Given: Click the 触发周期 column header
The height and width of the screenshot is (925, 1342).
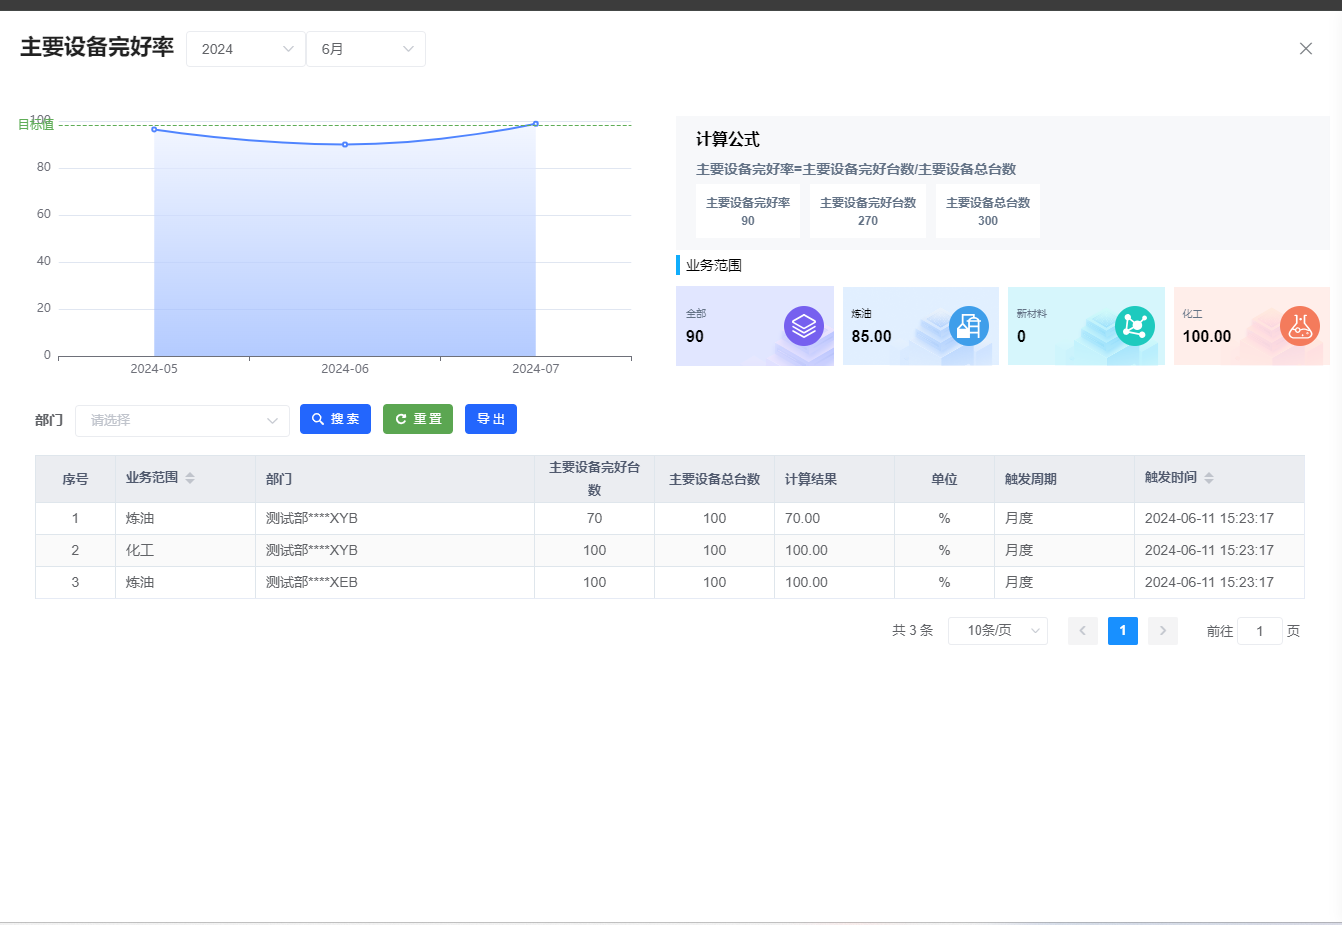Looking at the screenshot, I should 1064,479.
